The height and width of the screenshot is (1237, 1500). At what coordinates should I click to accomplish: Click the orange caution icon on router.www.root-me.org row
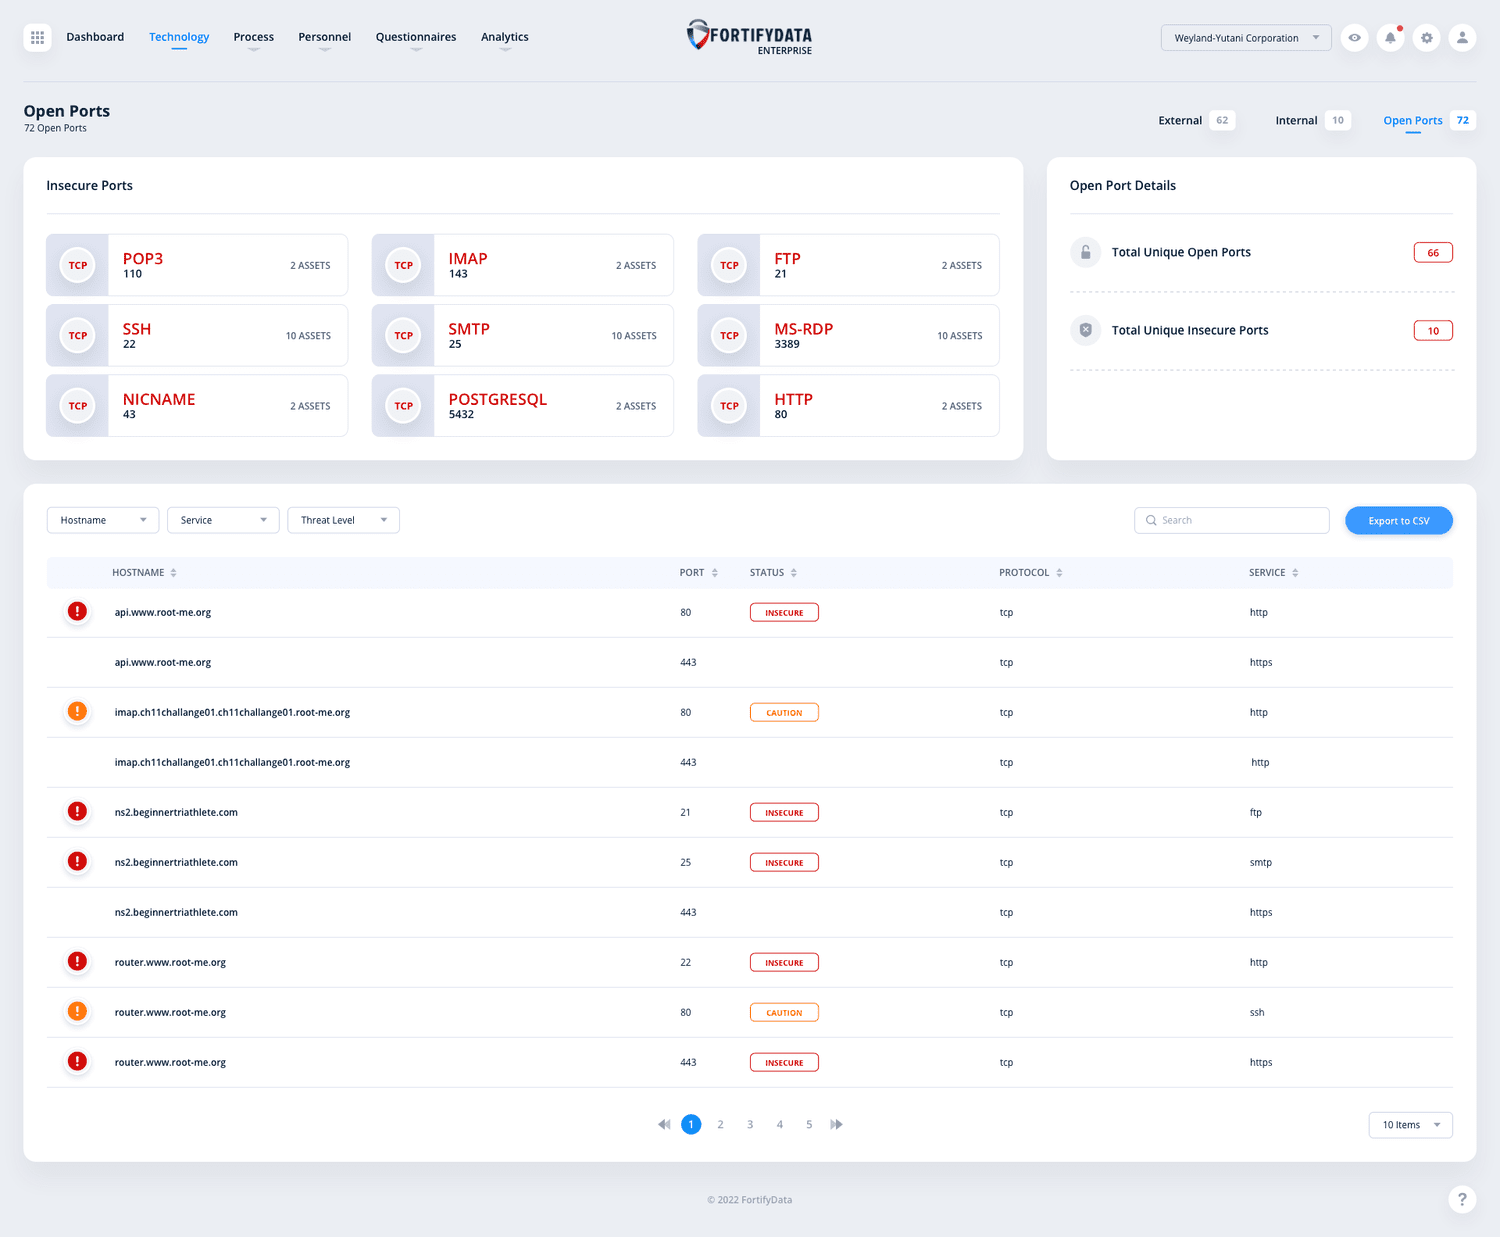pos(77,1011)
